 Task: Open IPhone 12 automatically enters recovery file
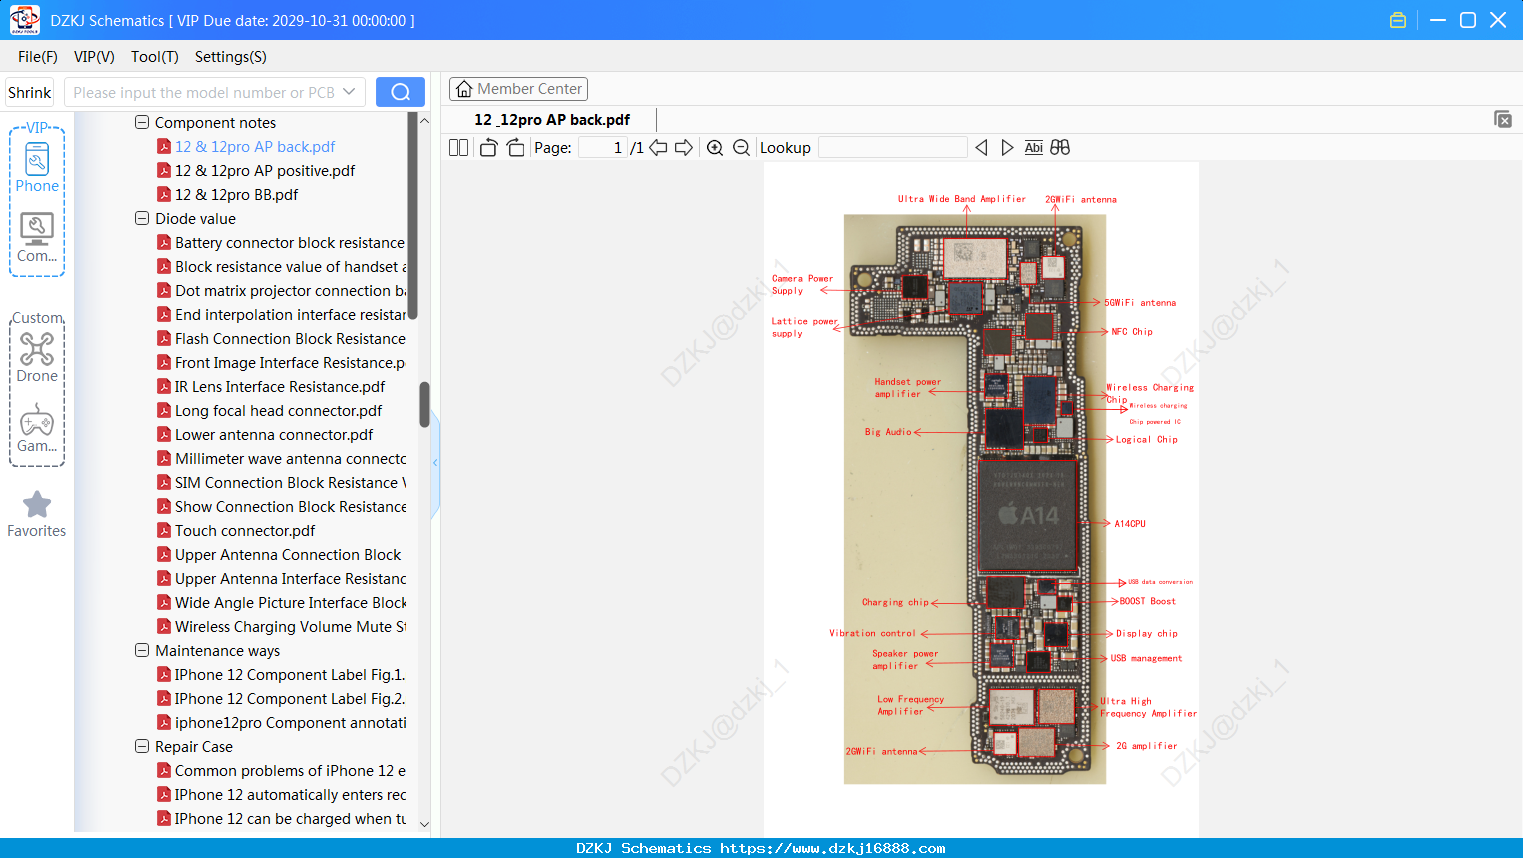[290, 794]
